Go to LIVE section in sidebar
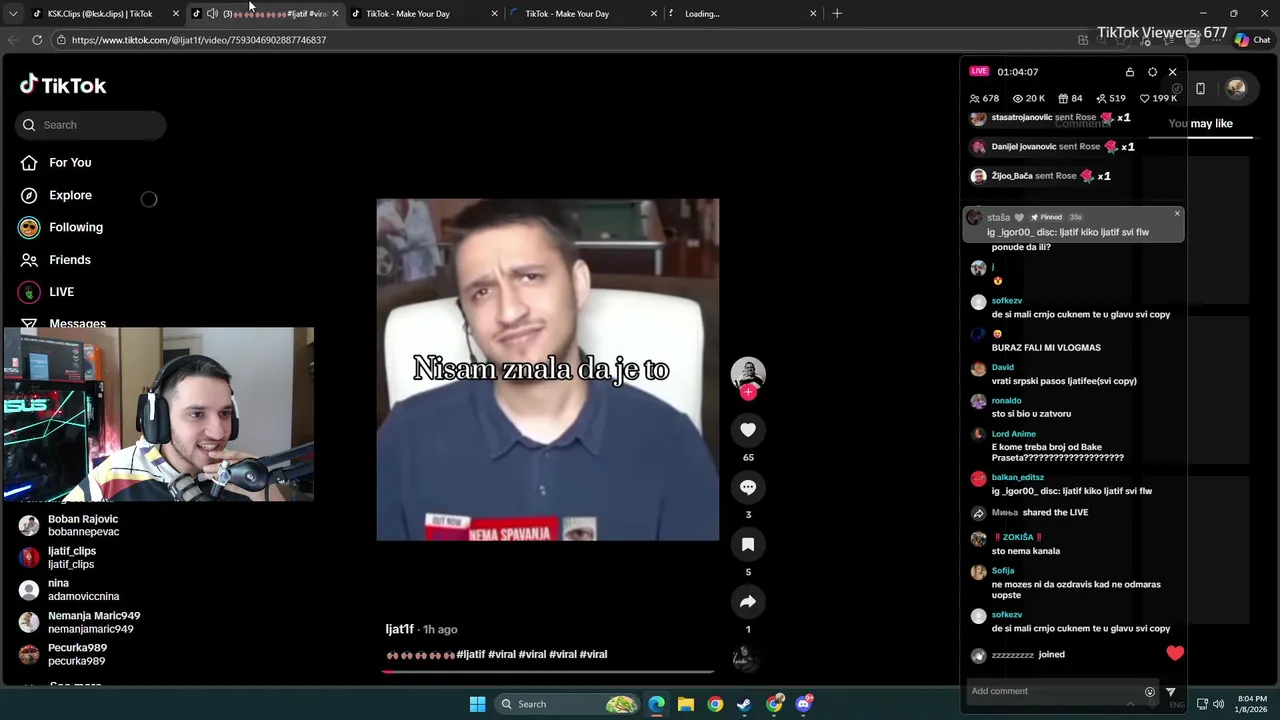Viewport: 1280px width, 720px height. click(x=47, y=292)
